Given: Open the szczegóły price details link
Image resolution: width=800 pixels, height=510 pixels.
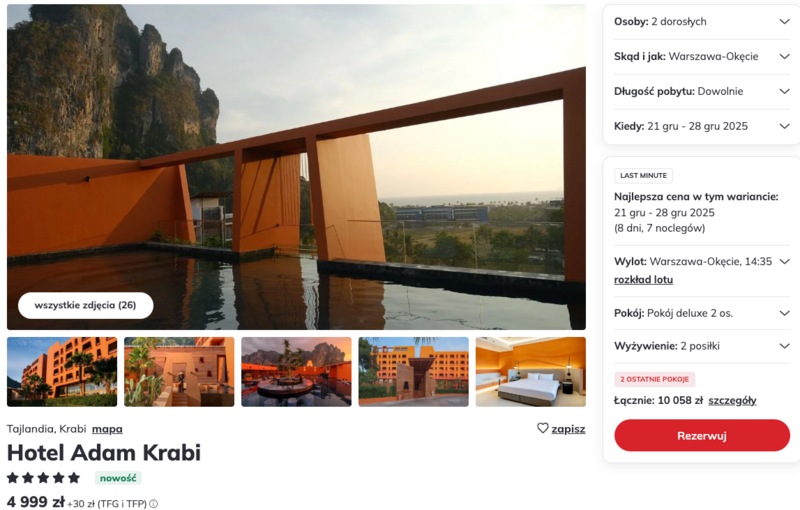Looking at the screenshot, I should [x=732, y=400].
